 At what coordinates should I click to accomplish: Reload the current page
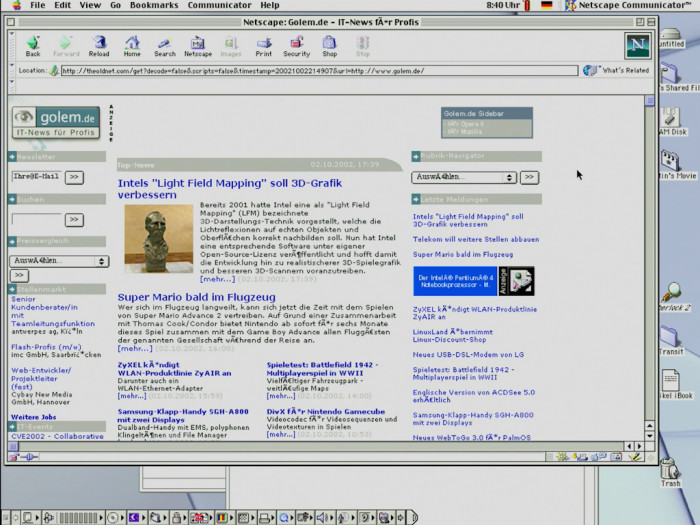pyautogui.click(x=99, y=46)
